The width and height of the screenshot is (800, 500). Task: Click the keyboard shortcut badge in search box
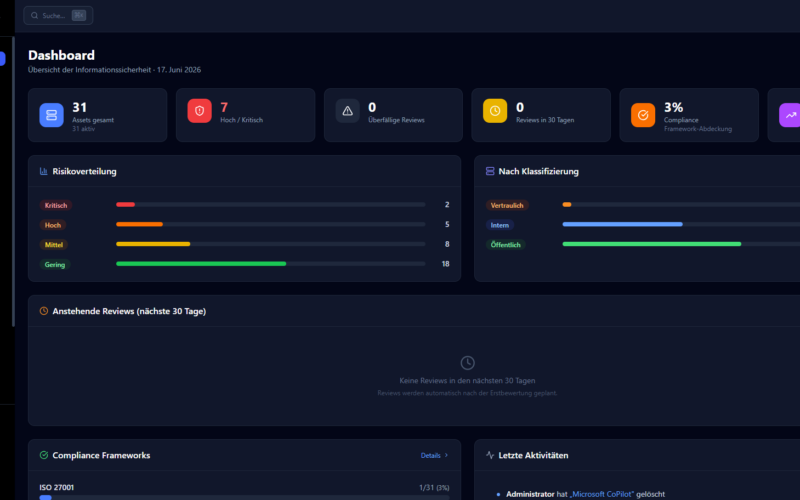(x=79, y=15)
